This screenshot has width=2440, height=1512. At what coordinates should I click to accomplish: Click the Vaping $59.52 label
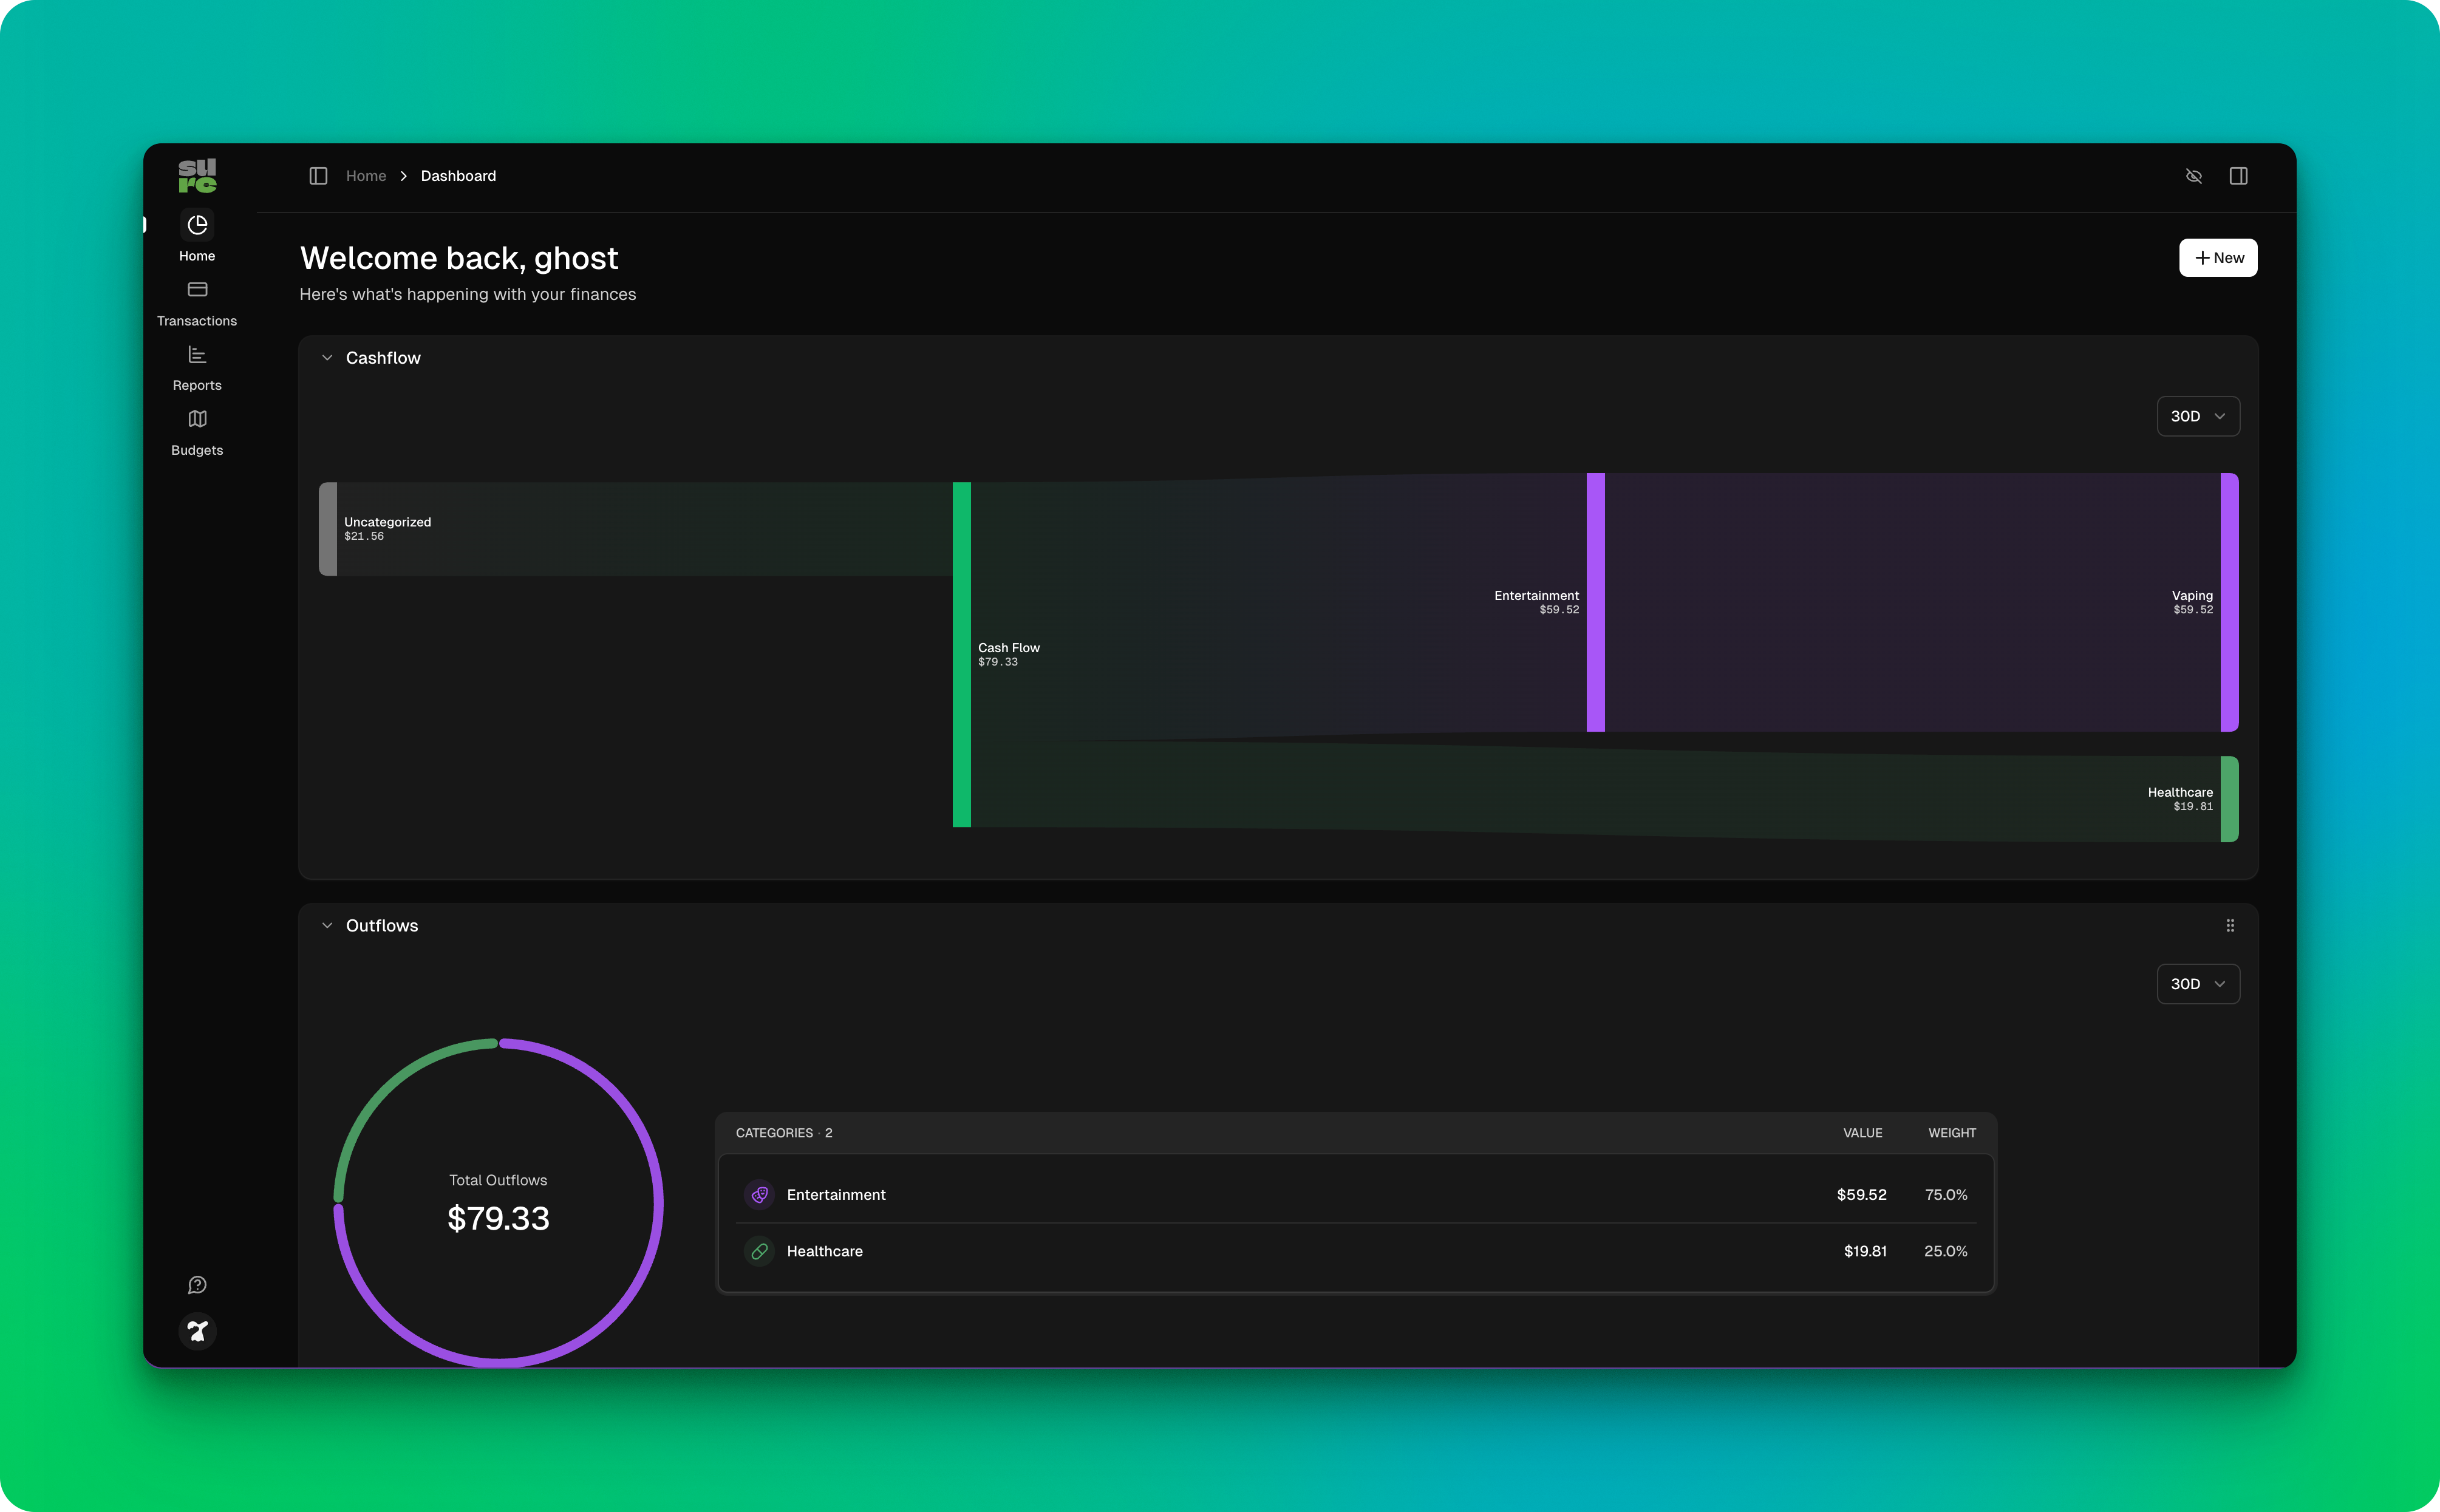click(x=2192, y=602)
